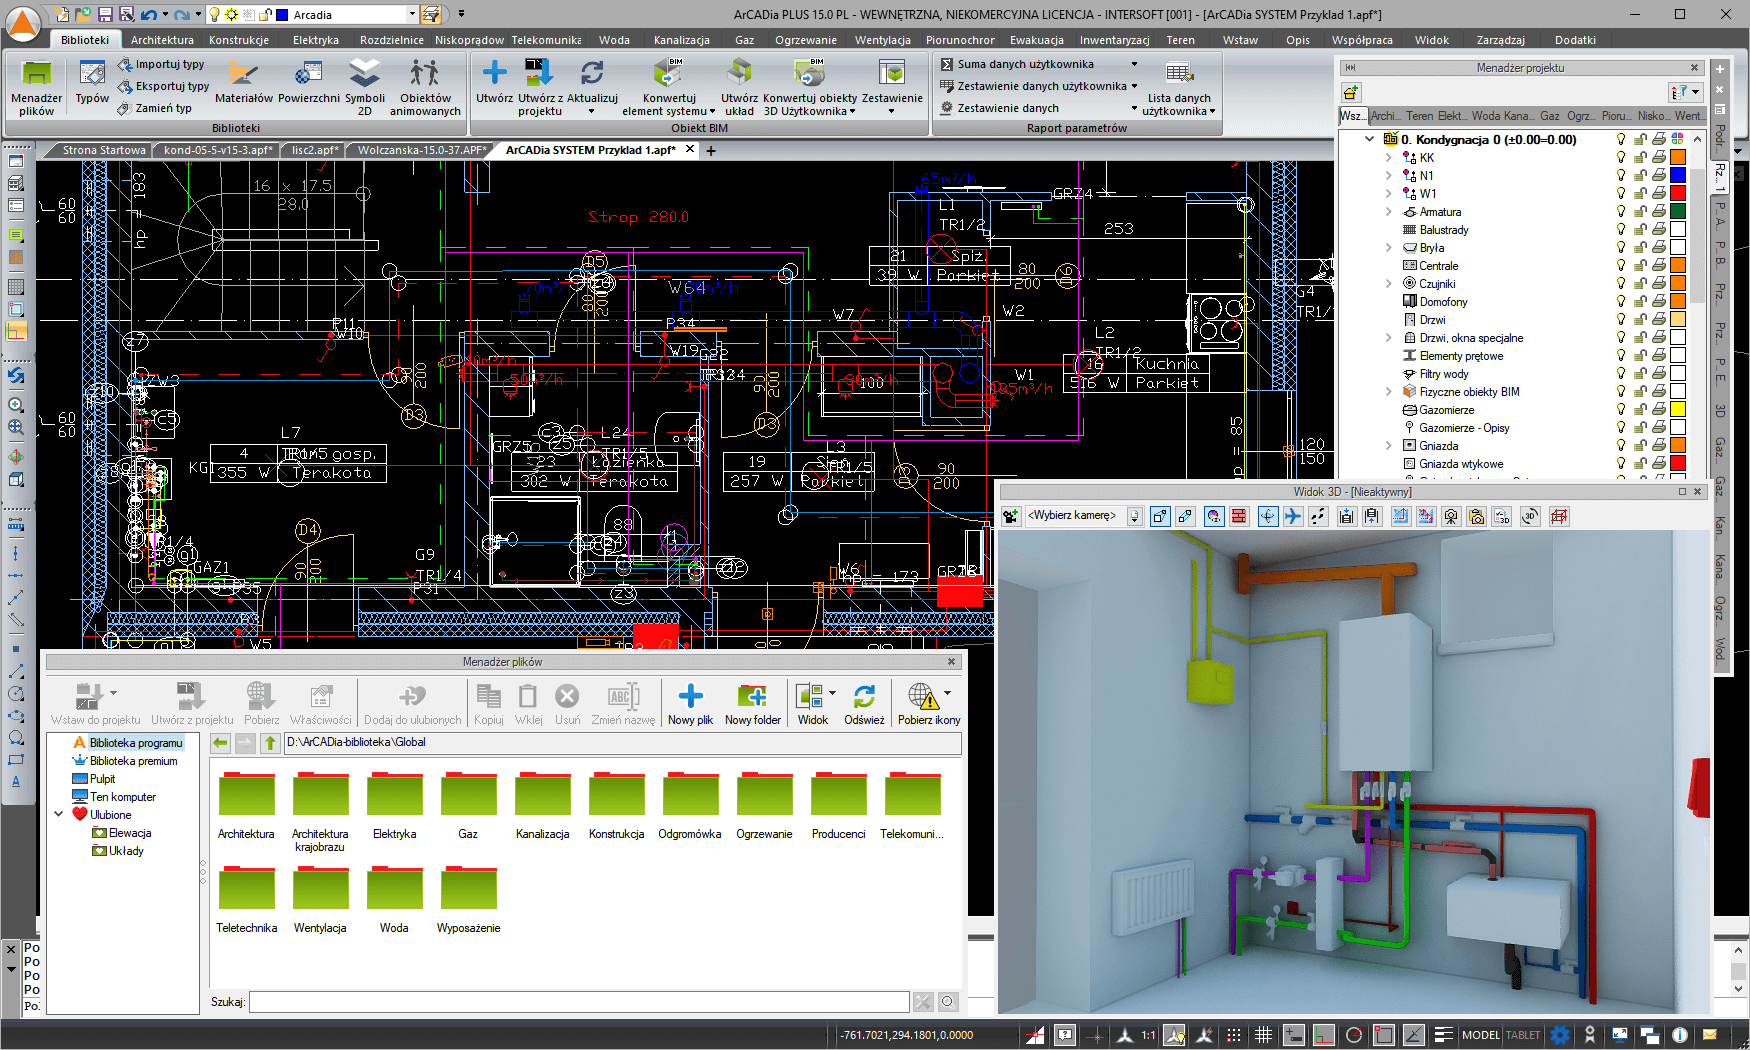1750x1050 pixels.
Task: Open the Wentylacja library folder
Action: point(320,899)
